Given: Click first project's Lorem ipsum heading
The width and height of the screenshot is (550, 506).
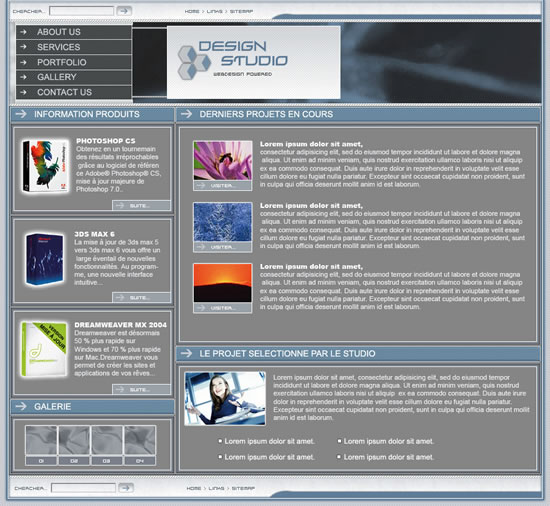Looking at the screenshot, I should click(311, 144).
